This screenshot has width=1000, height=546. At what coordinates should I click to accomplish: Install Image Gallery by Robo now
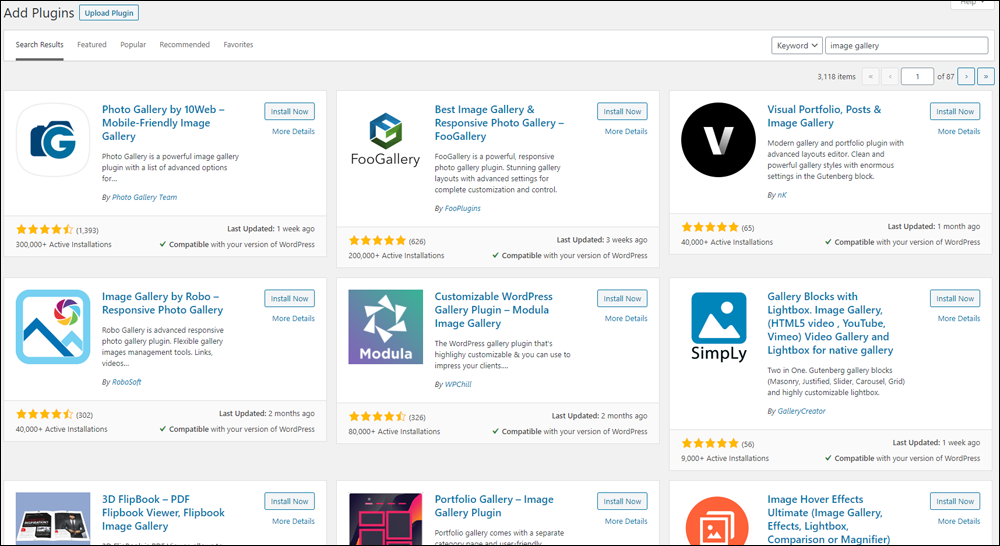(290, 298)
